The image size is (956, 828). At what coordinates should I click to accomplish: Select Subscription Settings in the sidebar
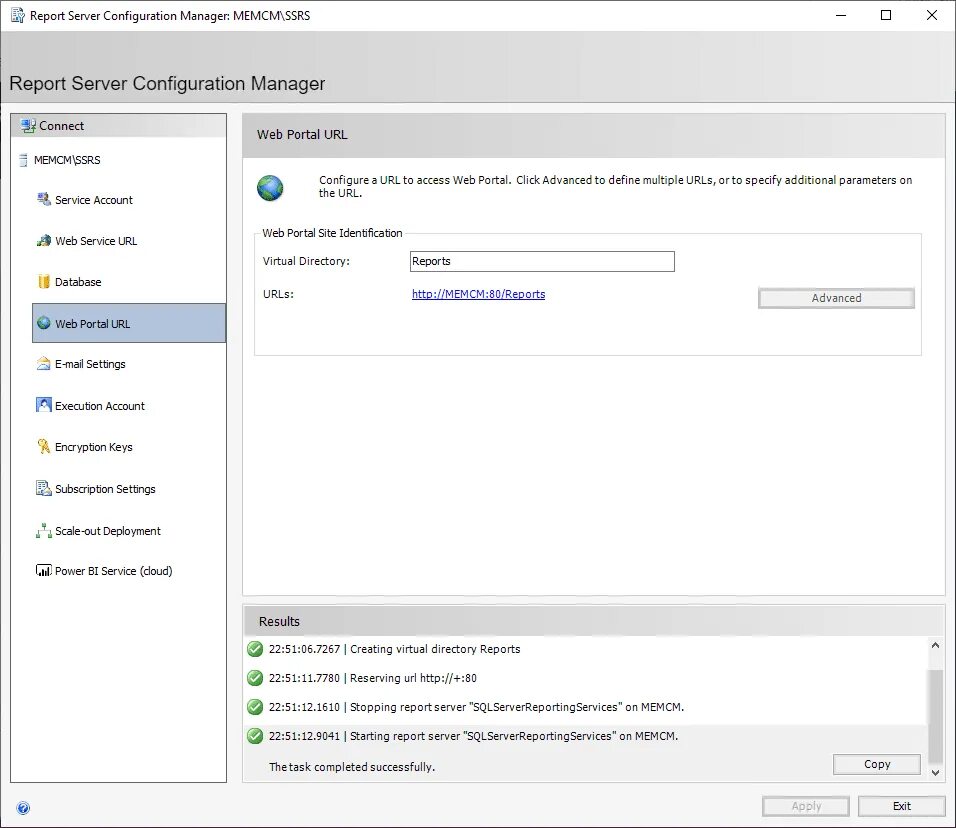(x=105, y=488)
